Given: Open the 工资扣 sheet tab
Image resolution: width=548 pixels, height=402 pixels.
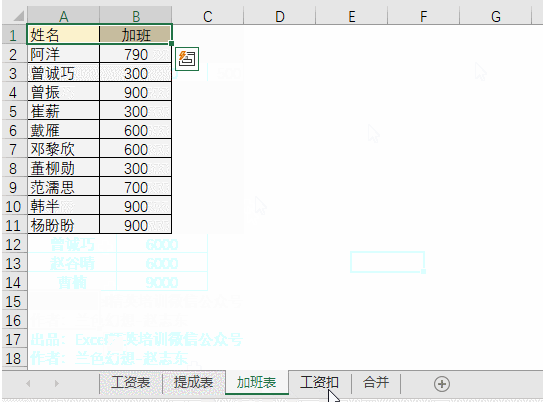Looking at the screenshot, I should 319,383.
